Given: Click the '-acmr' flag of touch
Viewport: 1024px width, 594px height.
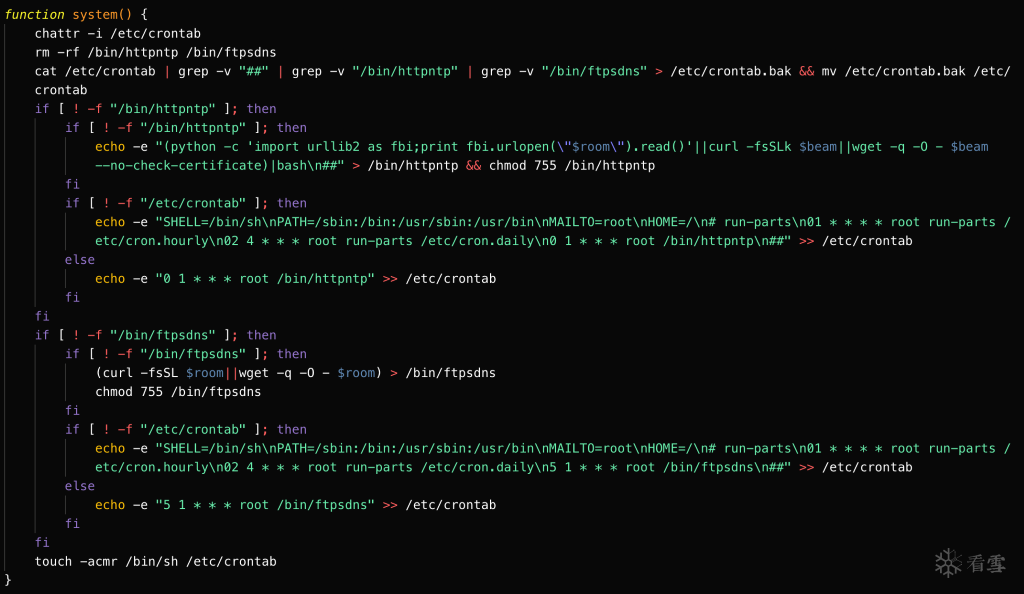Looking at the screenshot, I should click(99, 561).
